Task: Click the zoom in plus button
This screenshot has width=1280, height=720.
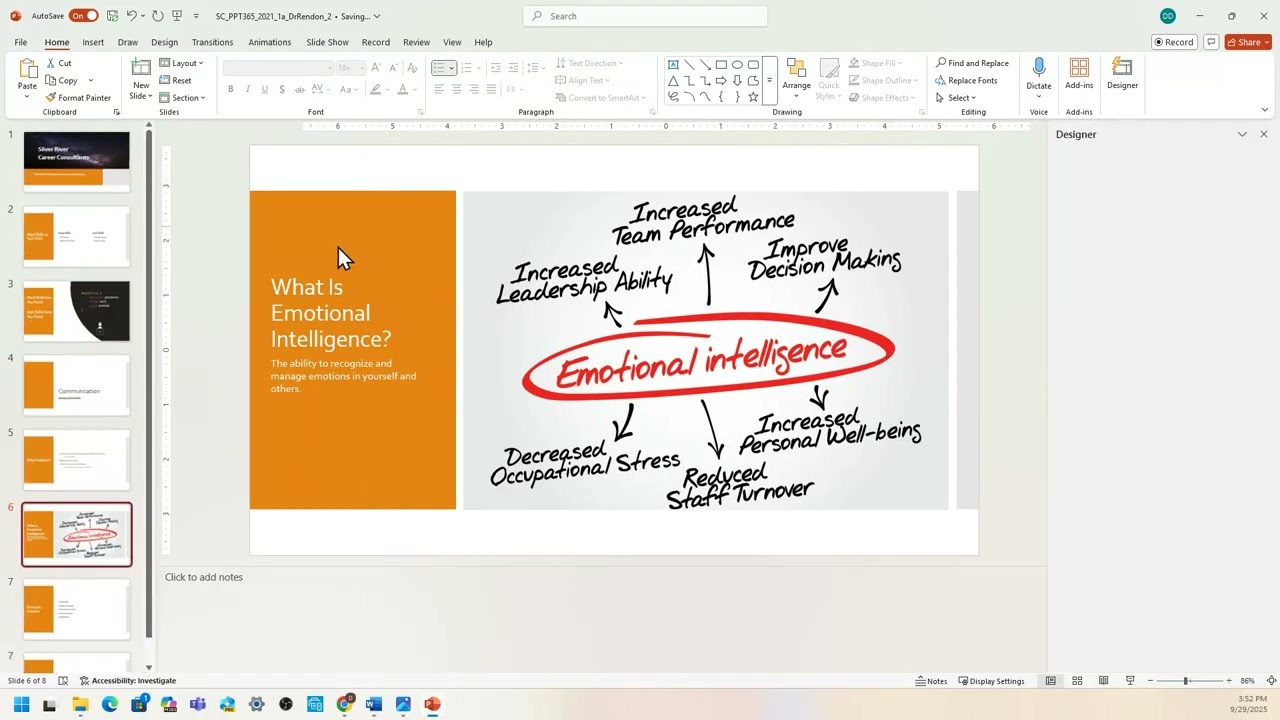Action: (1229, 681)
